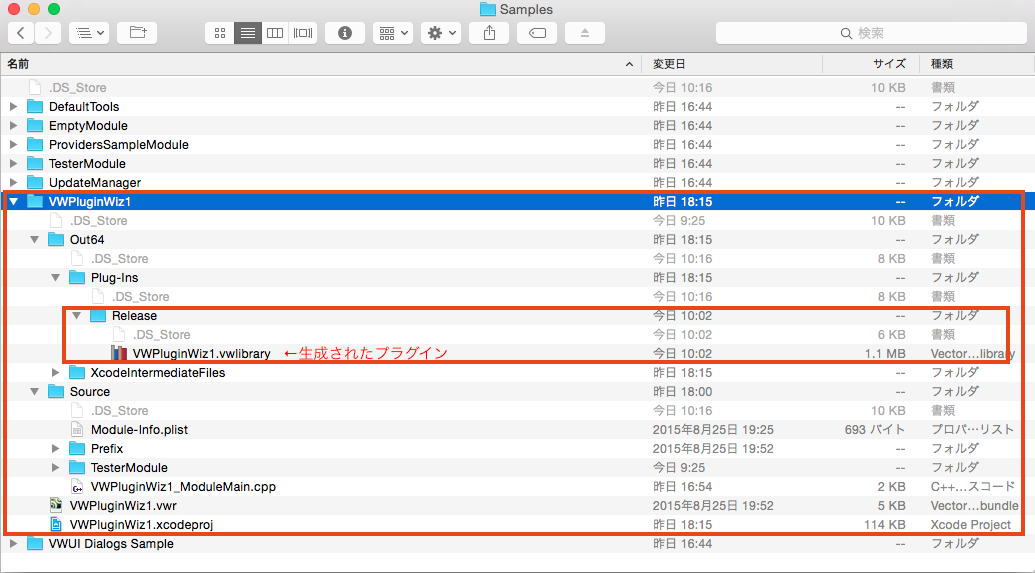Select the VWPluginWiz1.xcodeproj project icon
Screen dimensions: 1035x573
[56, 525]
